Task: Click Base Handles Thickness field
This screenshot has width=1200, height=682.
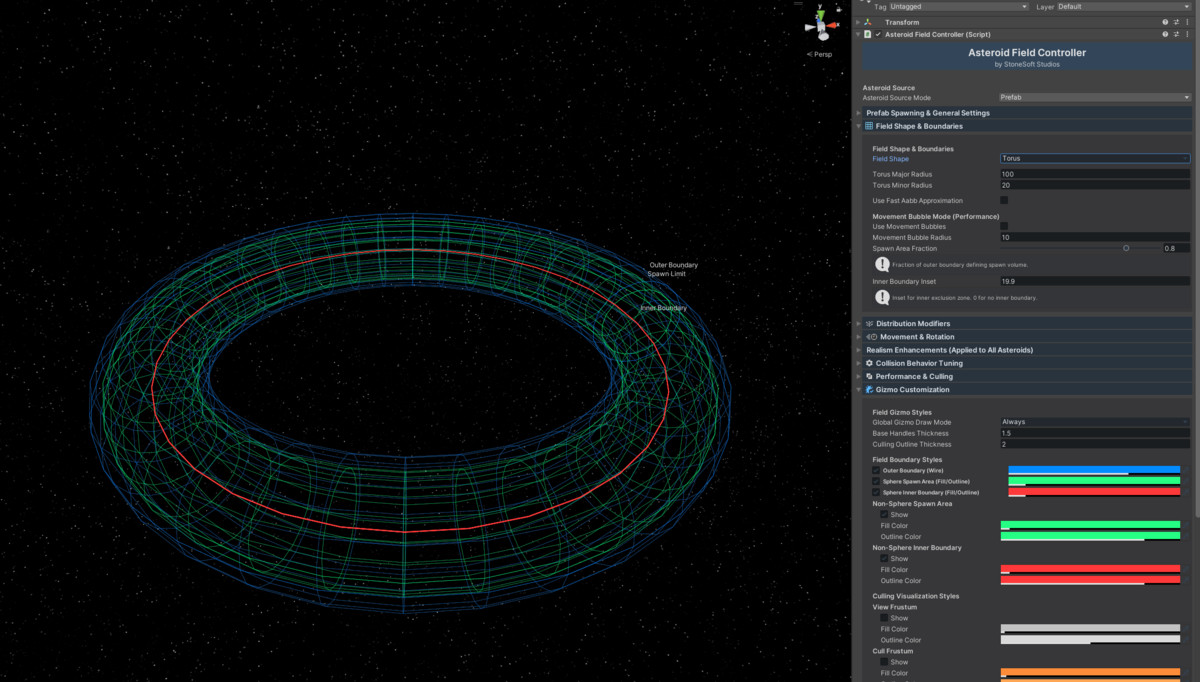Action: click(x=1095, y=433)
